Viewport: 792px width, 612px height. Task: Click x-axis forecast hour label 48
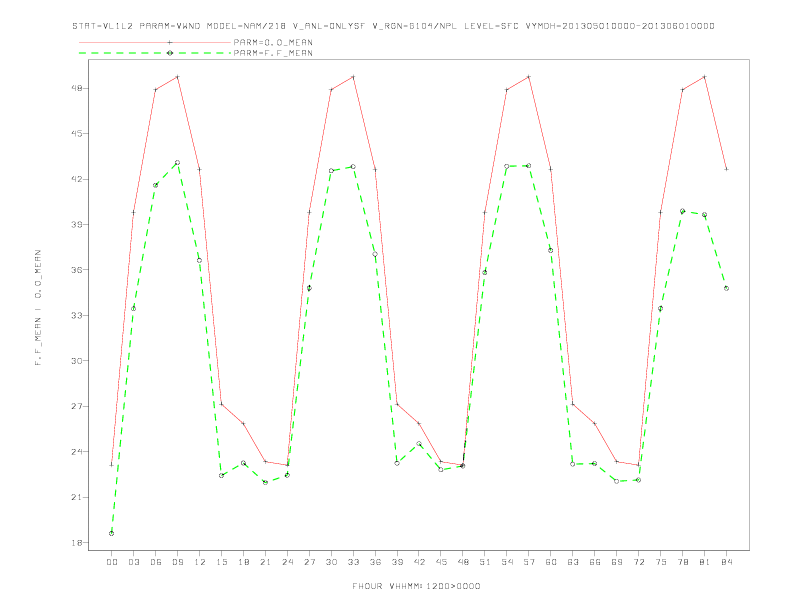pyautogui.click(x=463, y=562)
